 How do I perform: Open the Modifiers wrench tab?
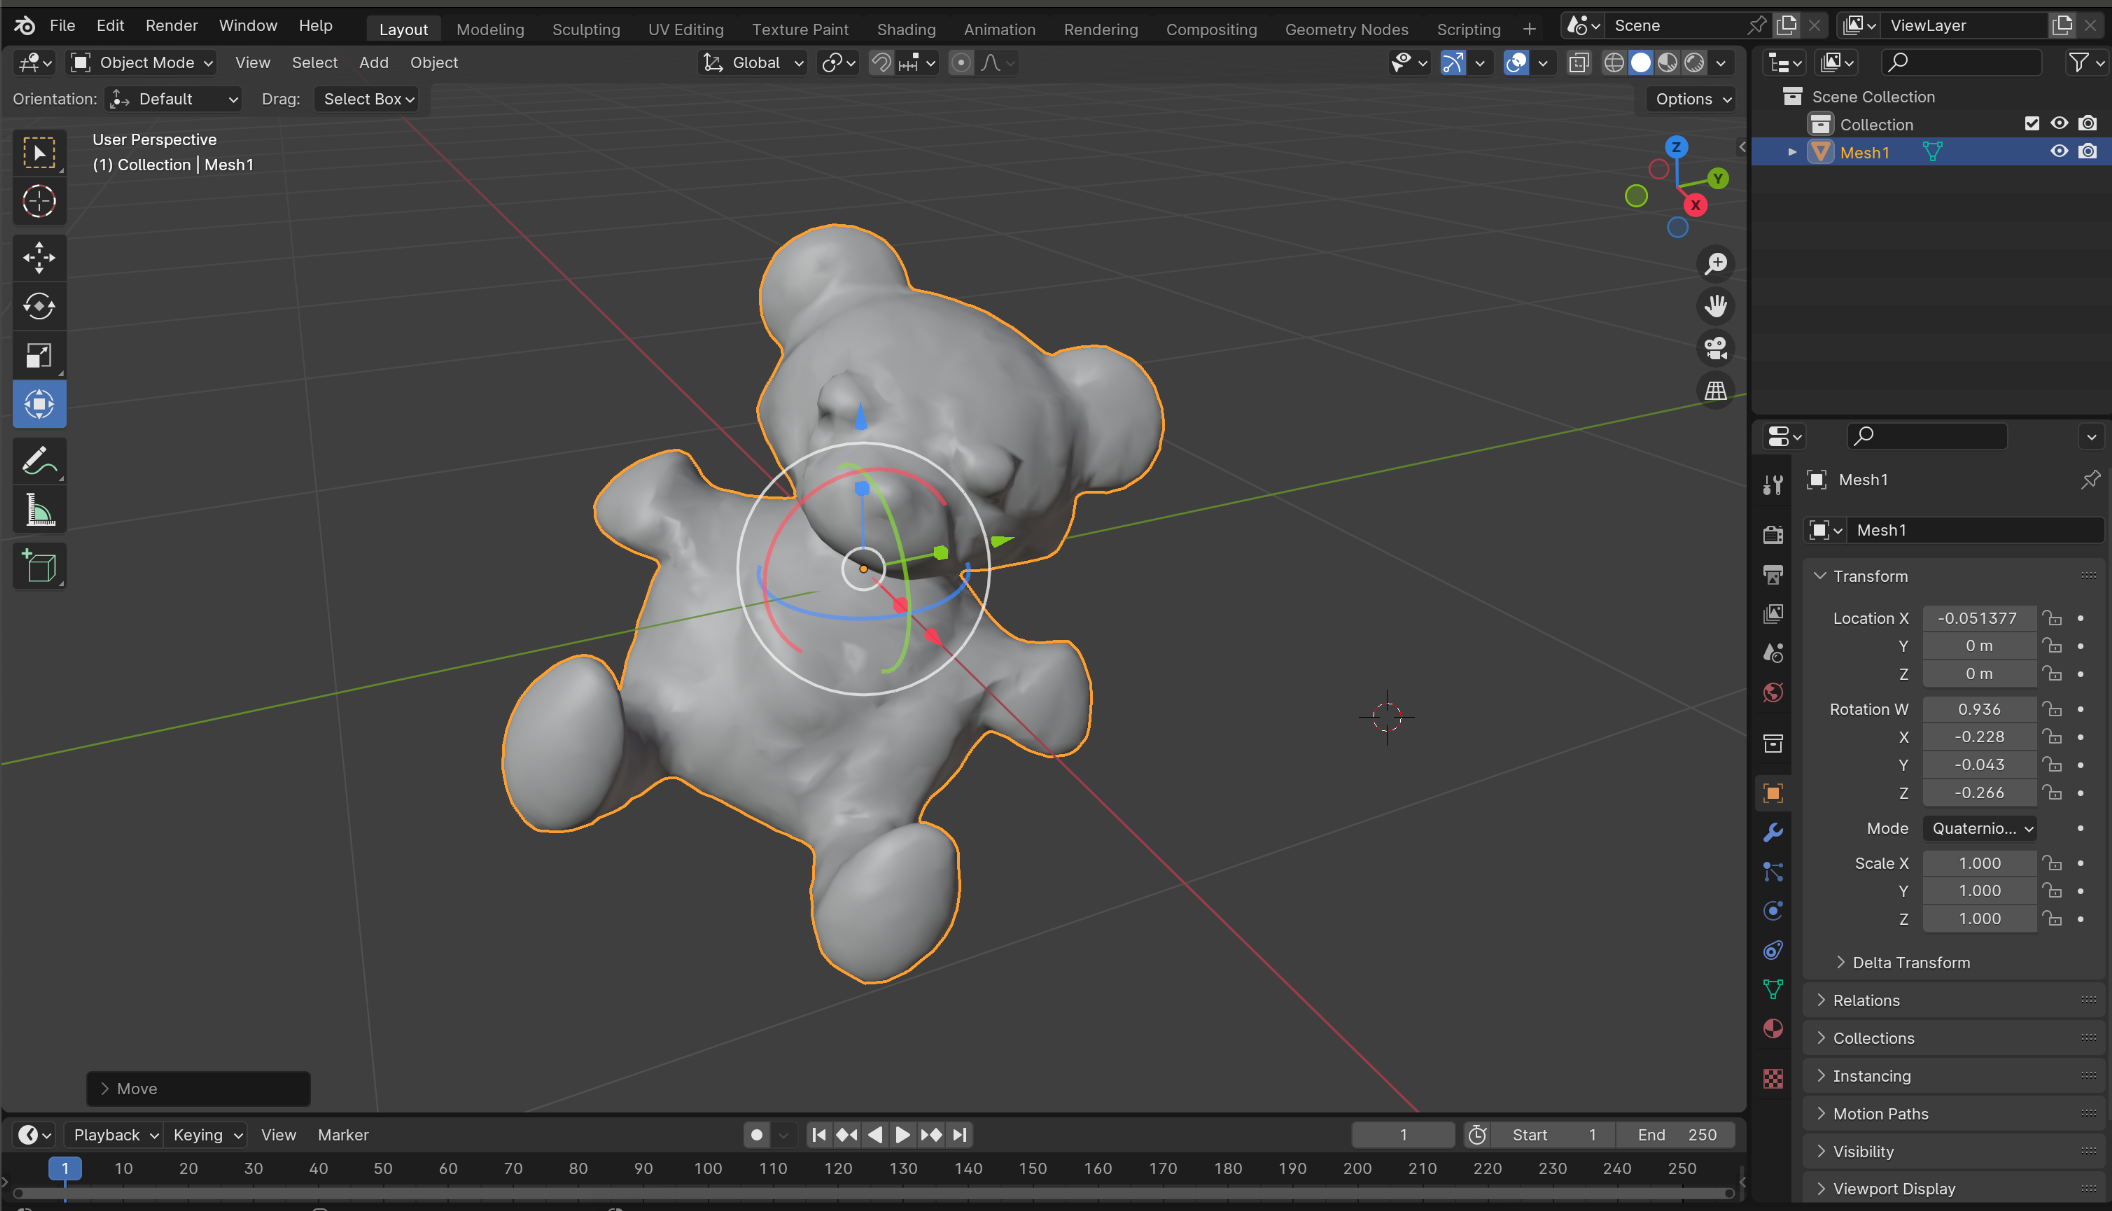point(1773,832)
